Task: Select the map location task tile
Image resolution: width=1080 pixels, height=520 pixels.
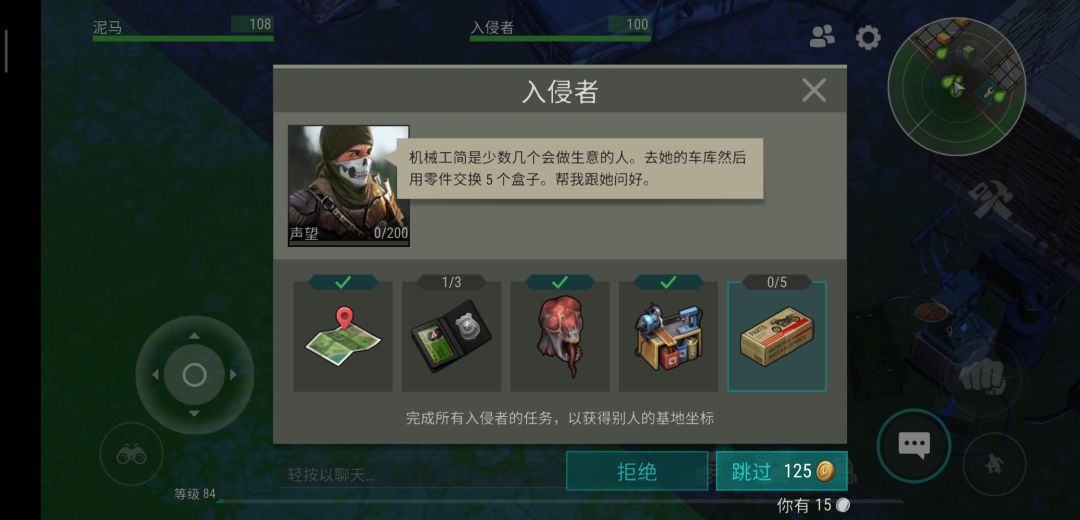Action: tap(343, 336)
